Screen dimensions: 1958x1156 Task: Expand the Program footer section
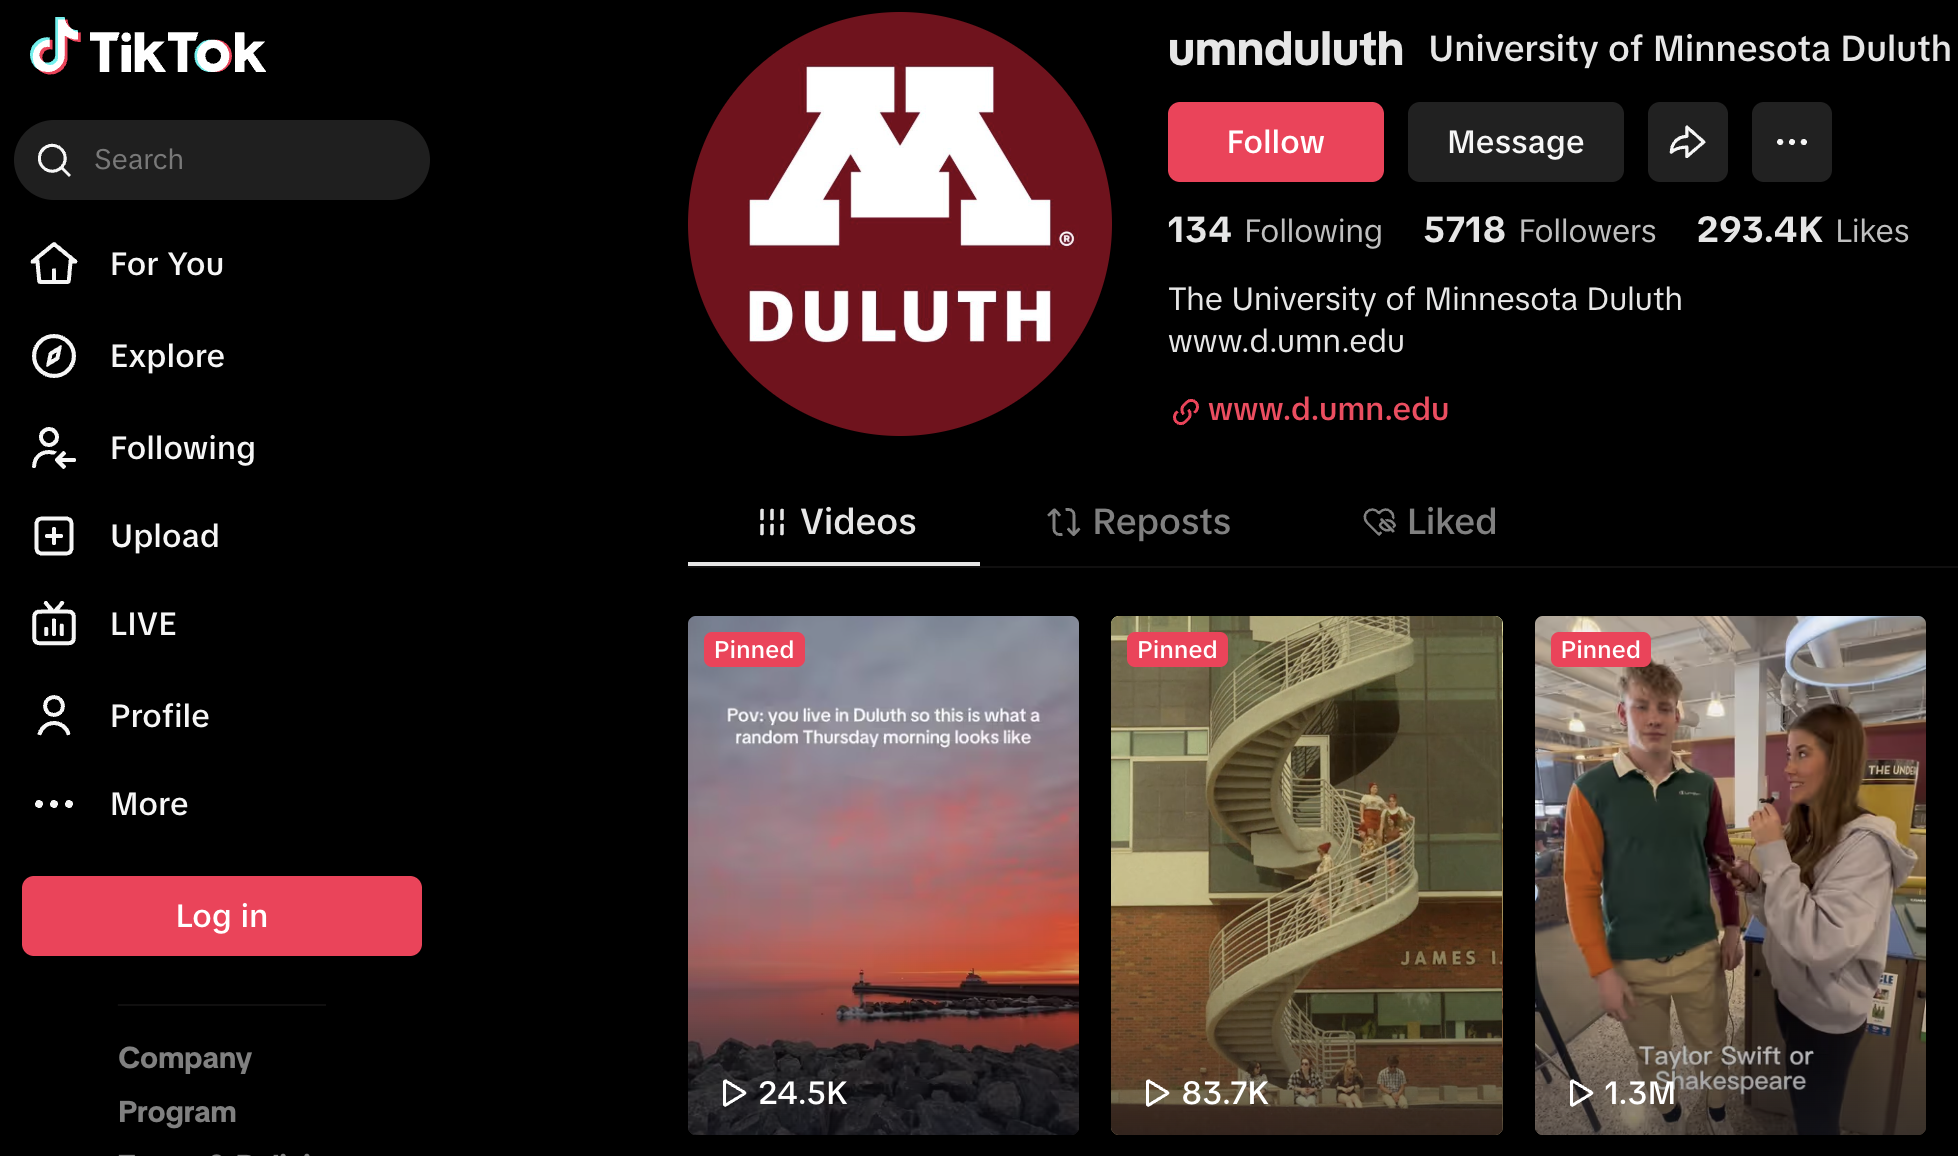click(x=177, y=1112)
